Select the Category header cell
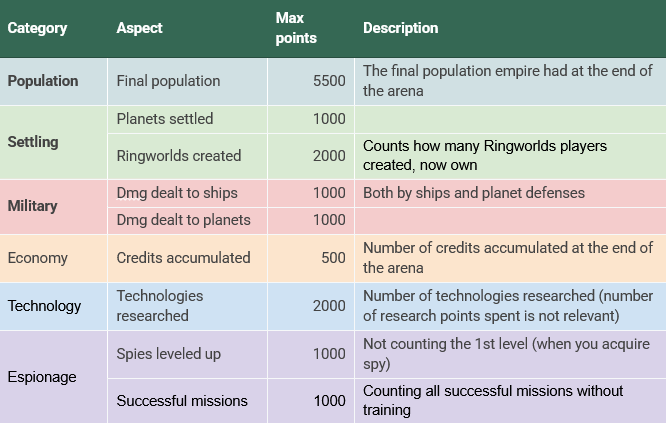The width and height of the screenshot is (666, 423). coord(54,28)
